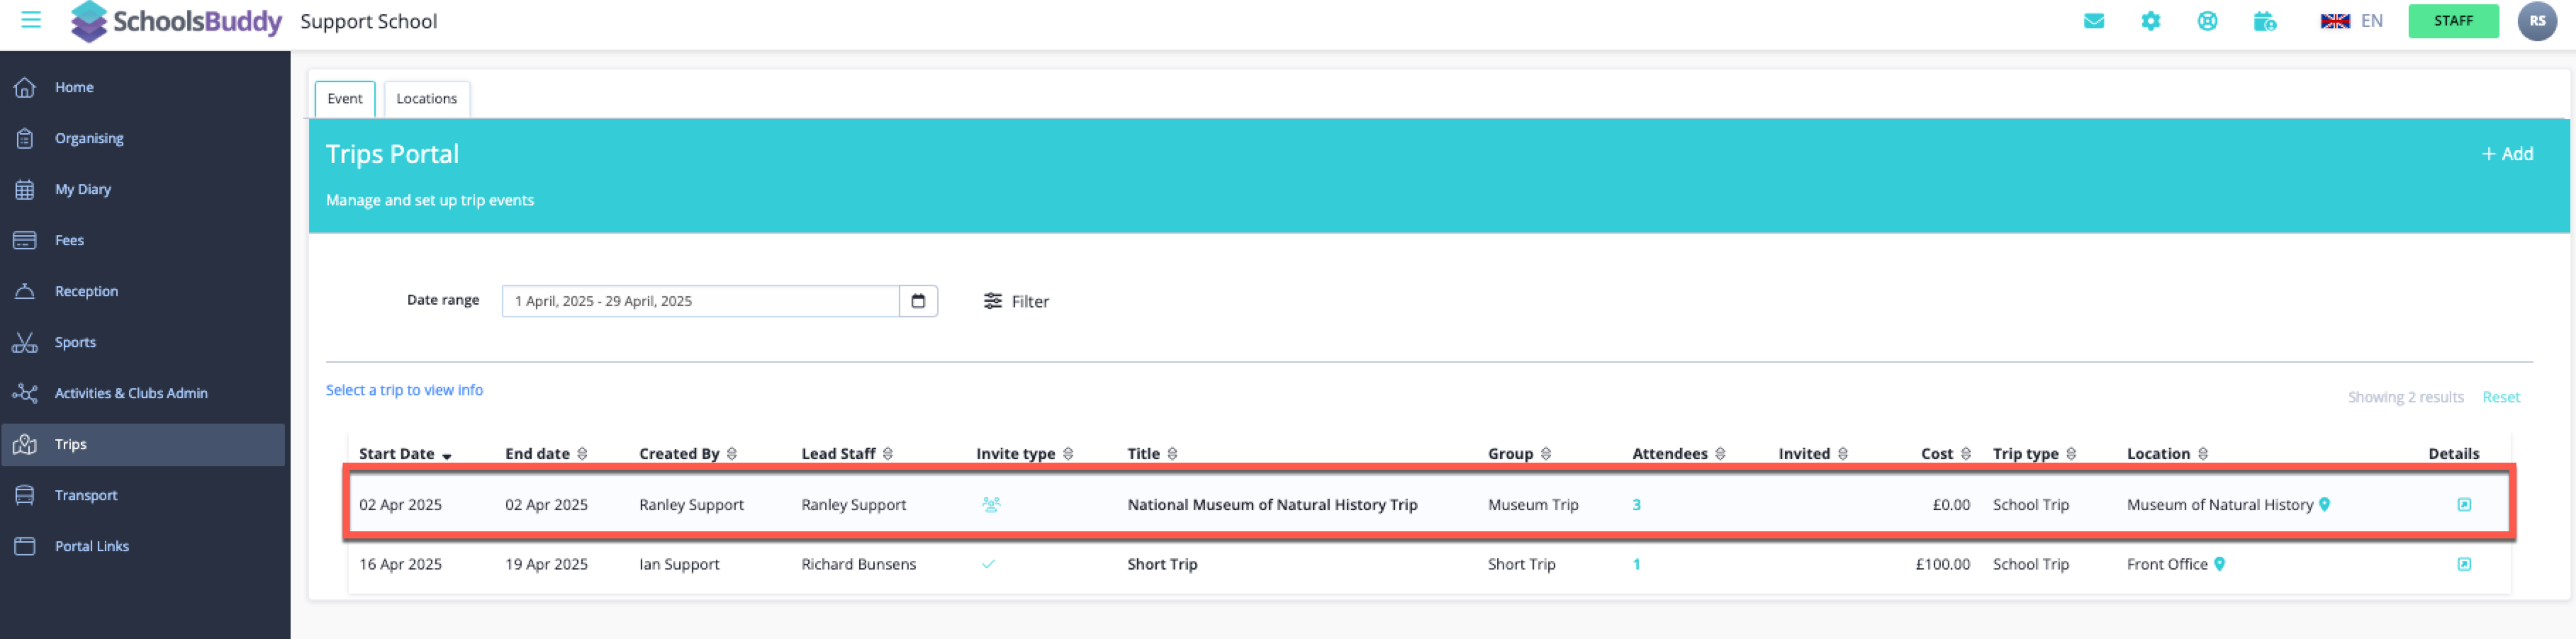Sort by Group column

pos(1519,454)
